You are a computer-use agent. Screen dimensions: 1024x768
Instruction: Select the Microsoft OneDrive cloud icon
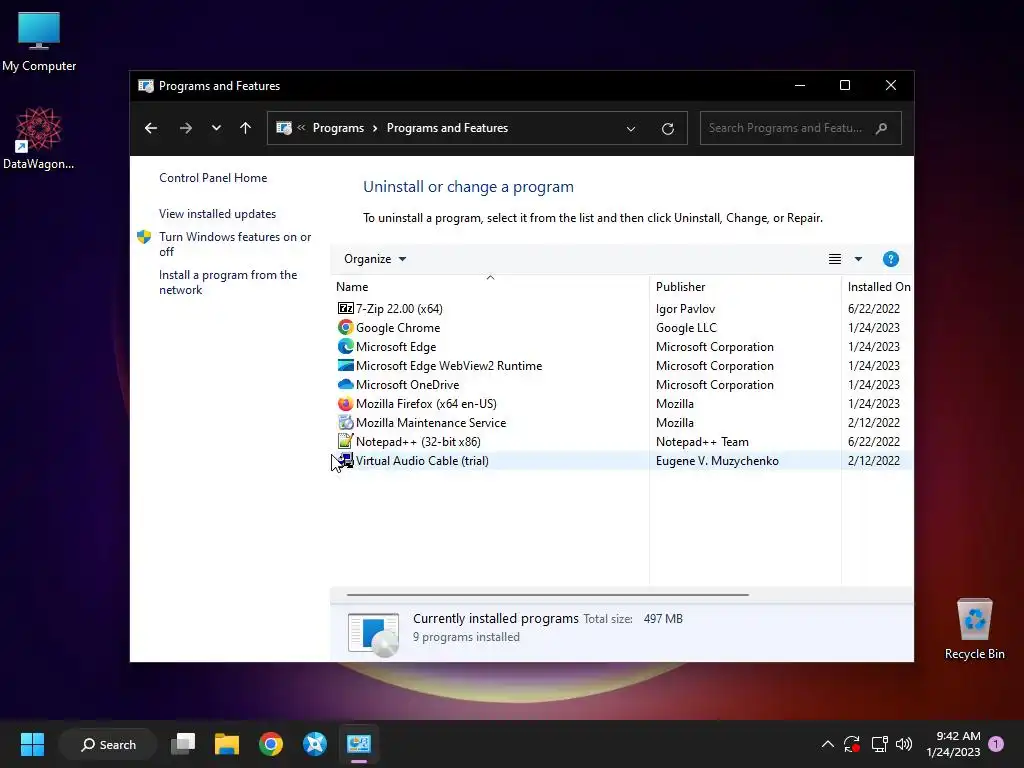click(345, 384)
